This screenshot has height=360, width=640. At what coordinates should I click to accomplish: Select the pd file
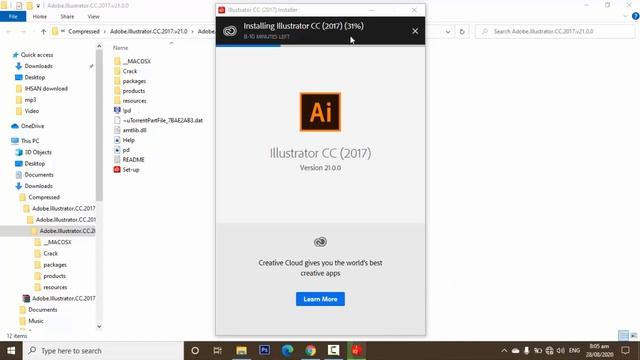click(122, 150)
